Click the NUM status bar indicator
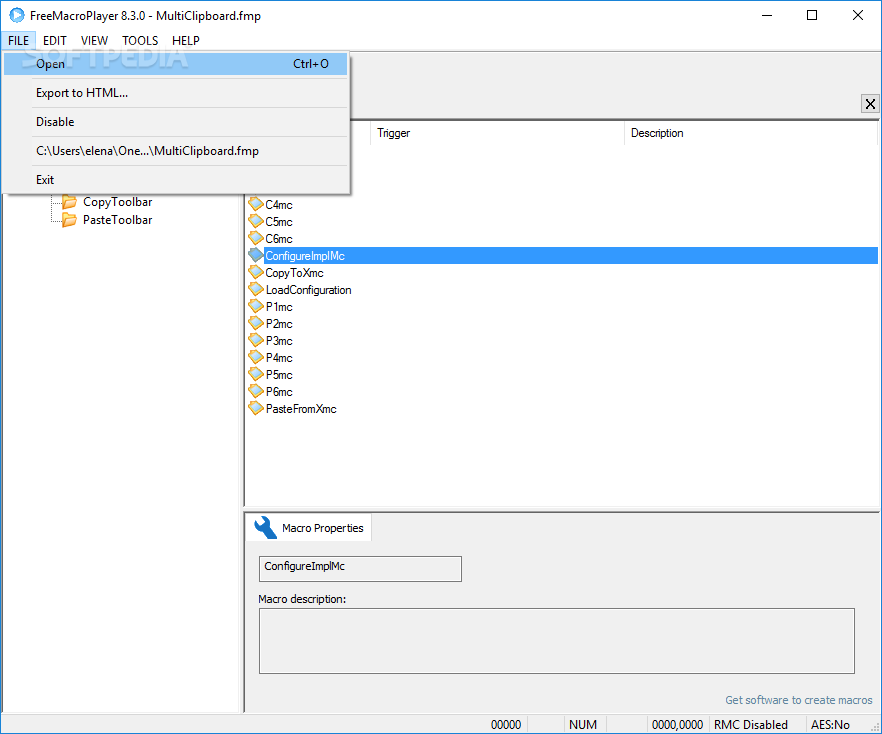Viewport: 882px width, 734px height. [583, 724]
